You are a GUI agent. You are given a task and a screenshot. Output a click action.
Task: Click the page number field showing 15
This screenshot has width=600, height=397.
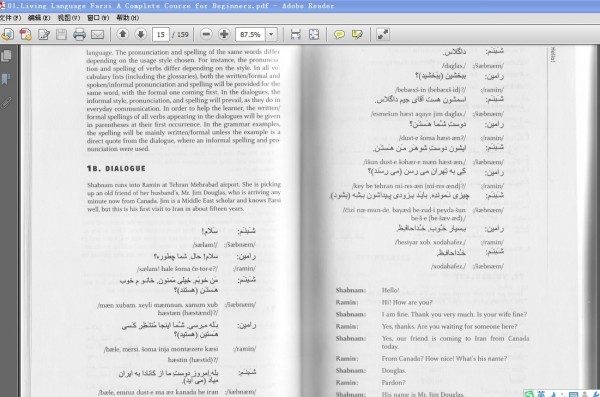tap(161, 34)
